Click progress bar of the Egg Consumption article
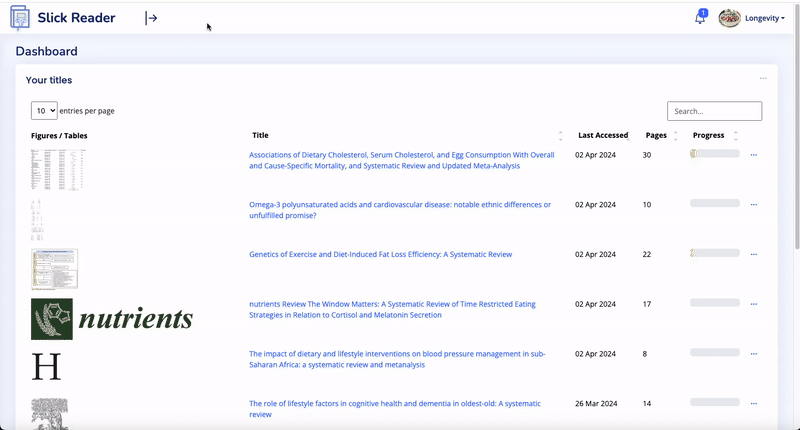Image resolution: width=800 pixels, height=430 pixels. pos(714,154)
